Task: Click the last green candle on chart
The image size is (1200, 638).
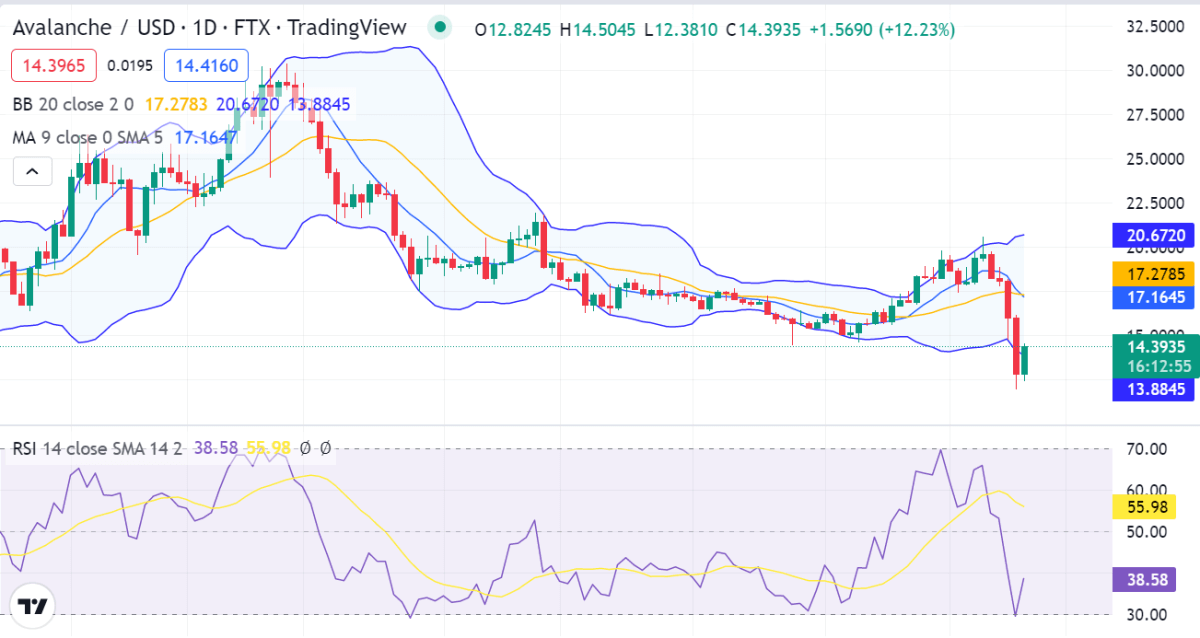Action: 1024,360
